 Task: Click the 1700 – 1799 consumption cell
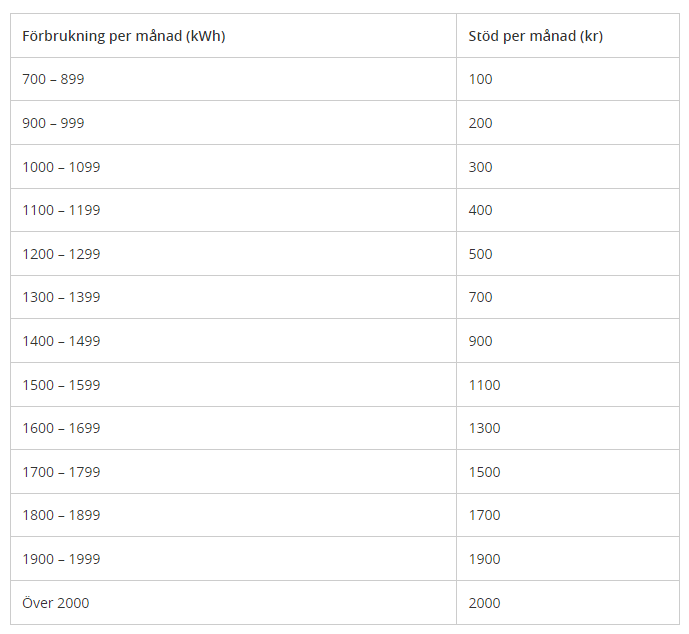coord(62,472)
